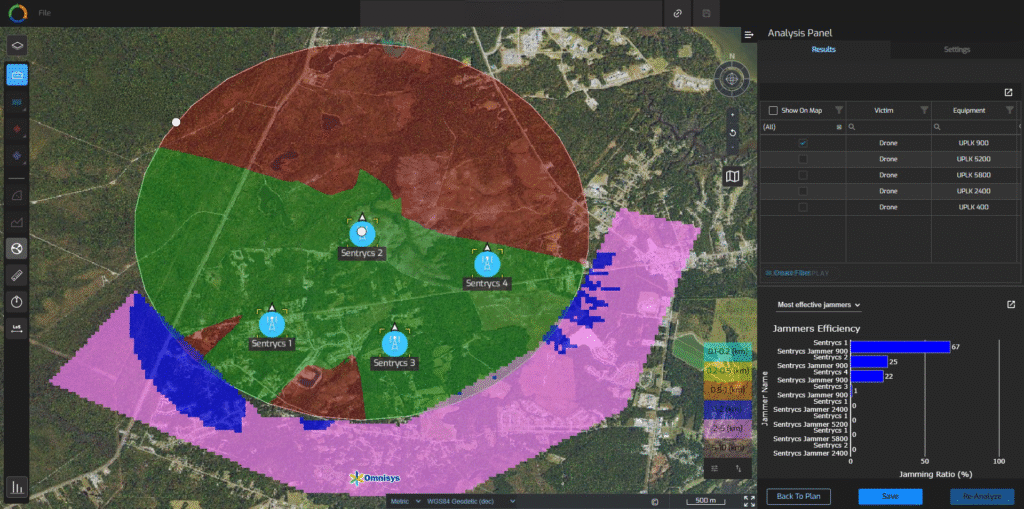Viewport: 1024px width, 509px height.
Task: Click the fullscreen expand icon on map
Action: coord(749,501)
